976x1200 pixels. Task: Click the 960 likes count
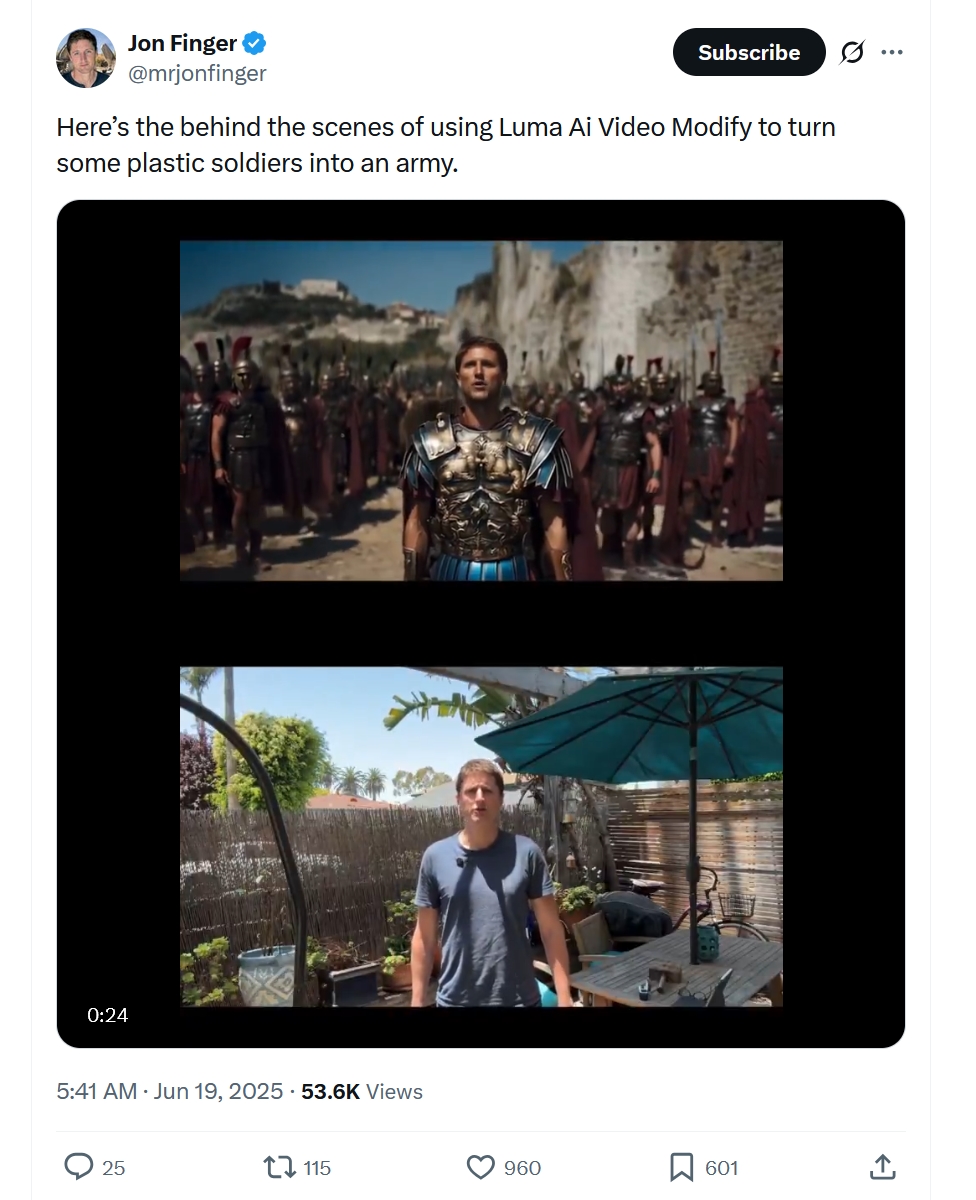click(x=523, y=1168)
